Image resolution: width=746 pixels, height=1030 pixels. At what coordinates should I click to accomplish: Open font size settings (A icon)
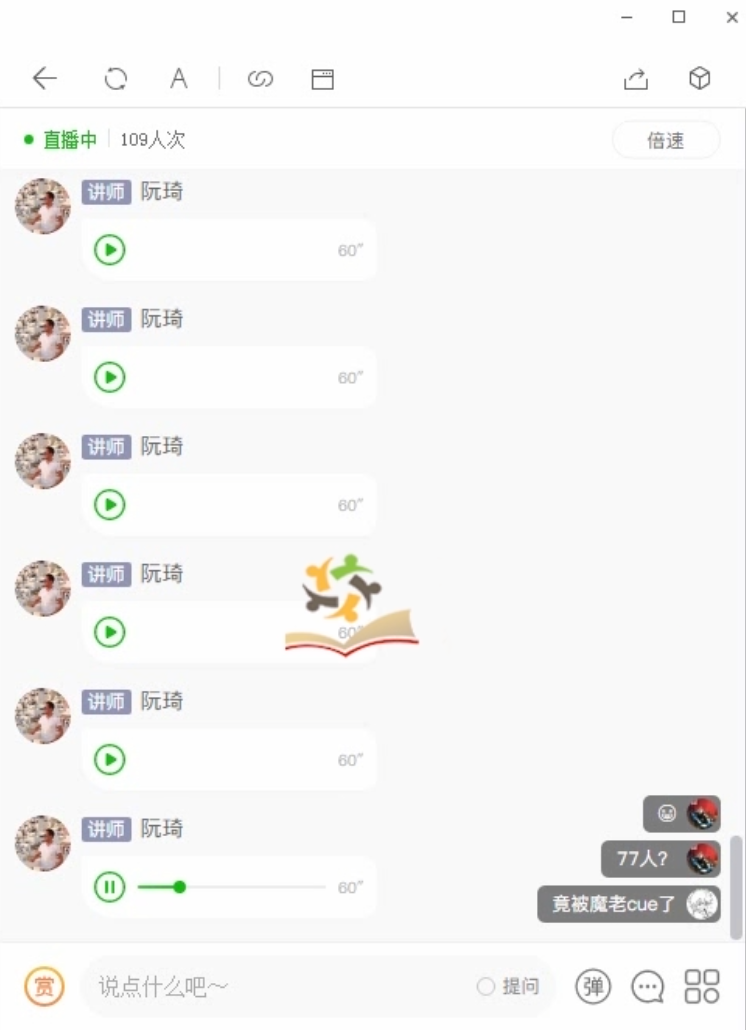pyautogui.click(x=179, y=78)
